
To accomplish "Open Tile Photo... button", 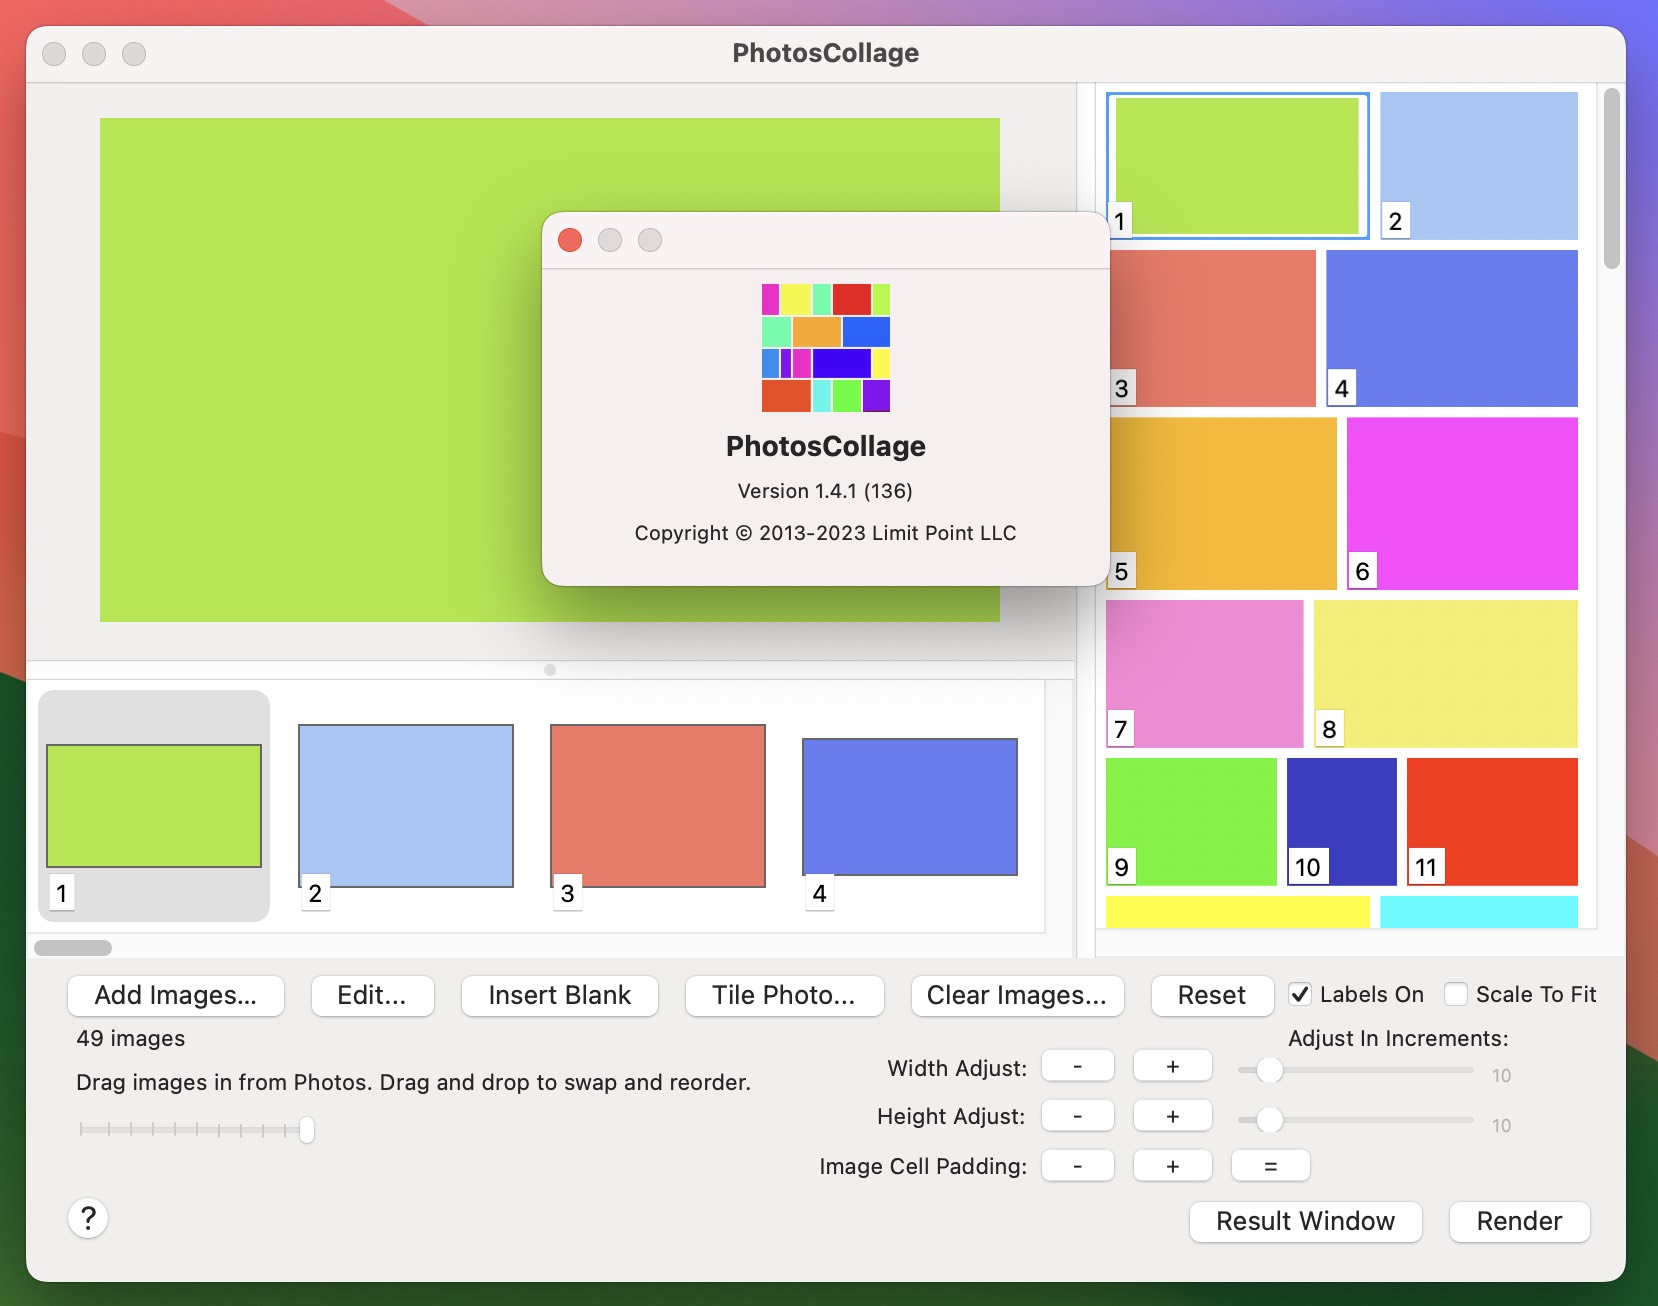I will pyautogui.click(x=784, y=995).
